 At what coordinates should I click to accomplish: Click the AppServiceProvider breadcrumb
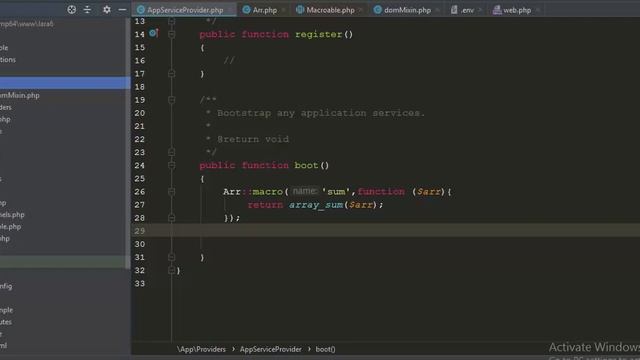tap(270, 349)
